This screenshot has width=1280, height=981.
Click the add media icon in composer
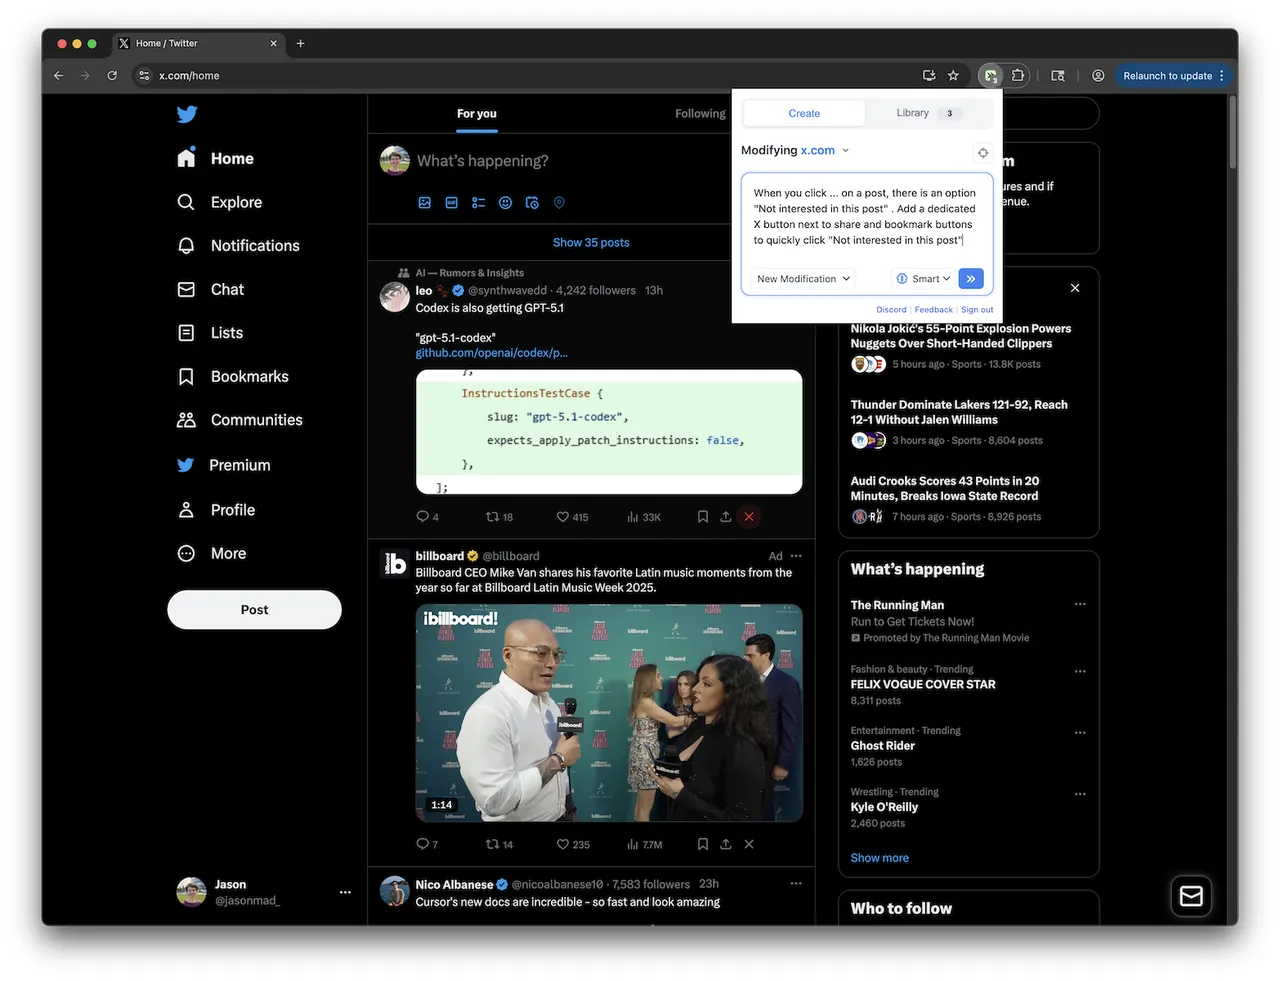coord(425,203)
